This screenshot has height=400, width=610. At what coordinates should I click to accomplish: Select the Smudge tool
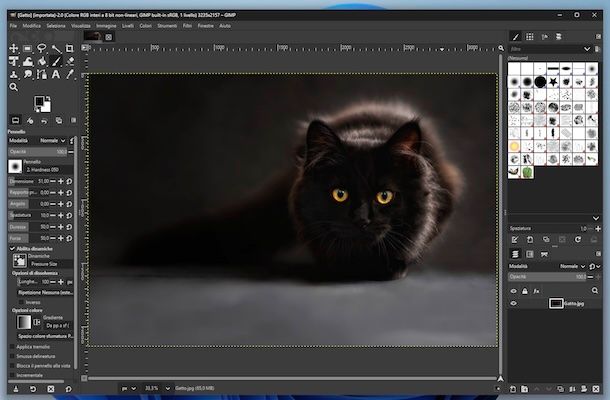28,74
